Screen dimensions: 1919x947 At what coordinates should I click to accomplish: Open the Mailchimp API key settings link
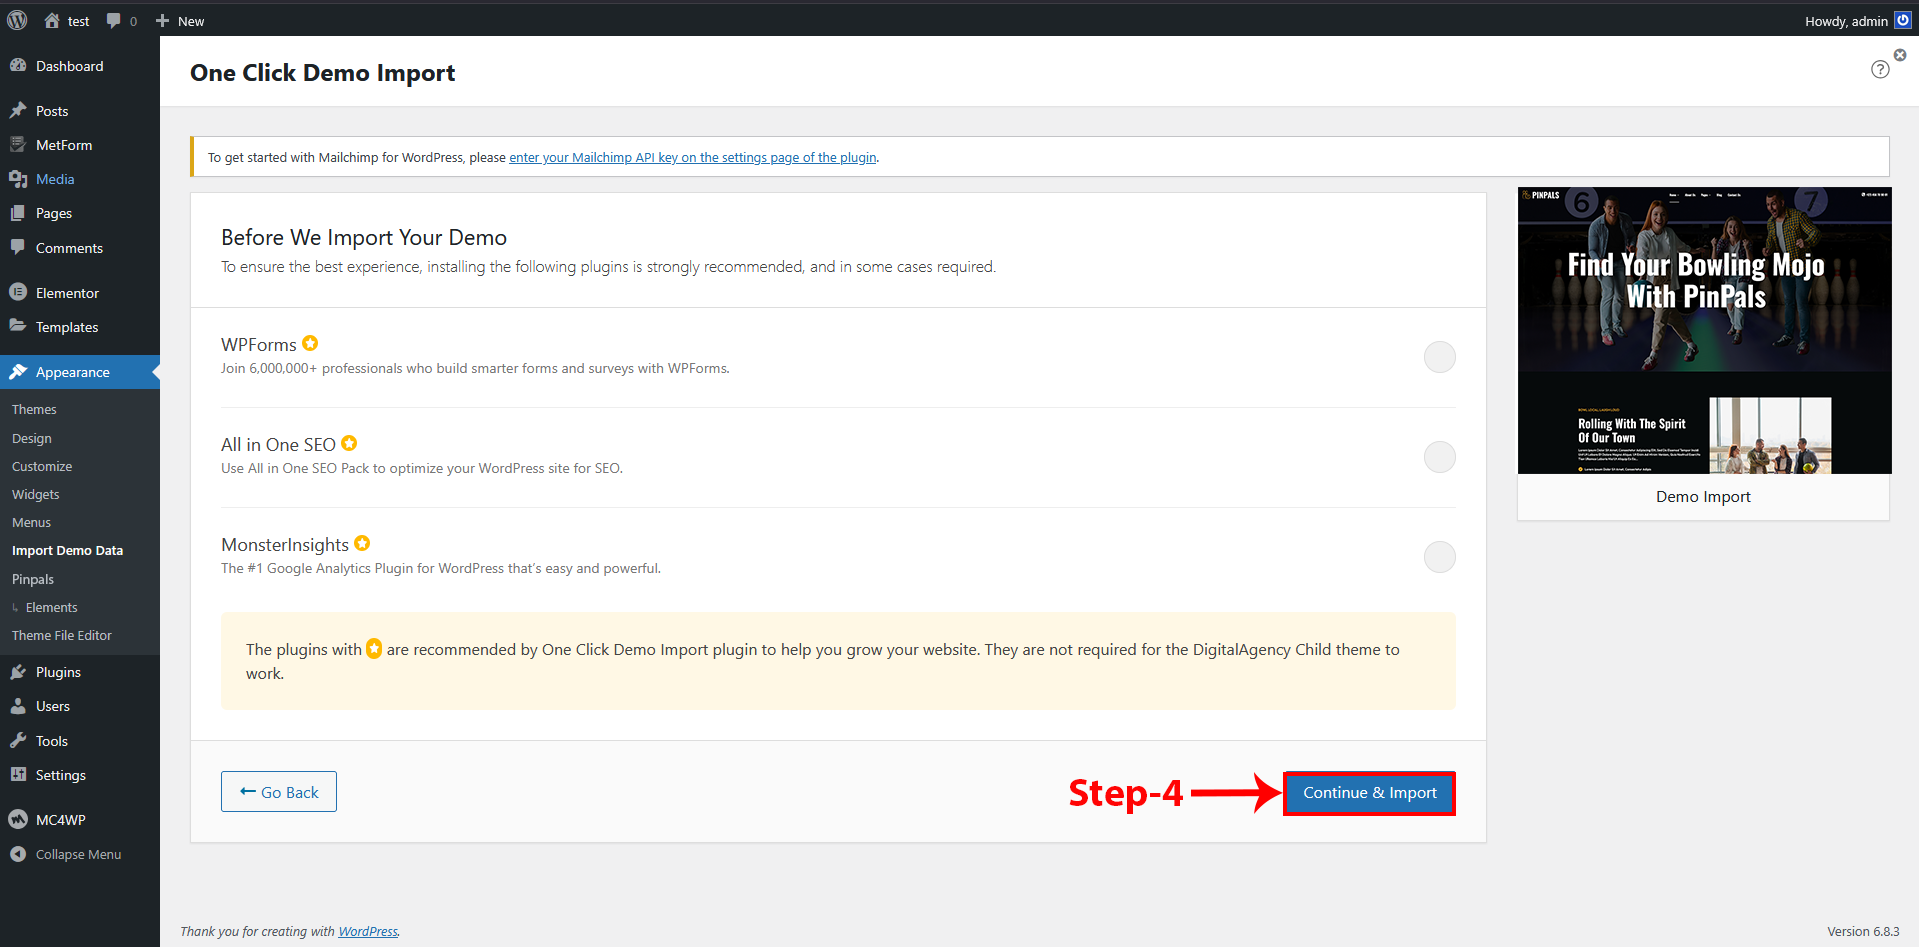click(692, 158)
